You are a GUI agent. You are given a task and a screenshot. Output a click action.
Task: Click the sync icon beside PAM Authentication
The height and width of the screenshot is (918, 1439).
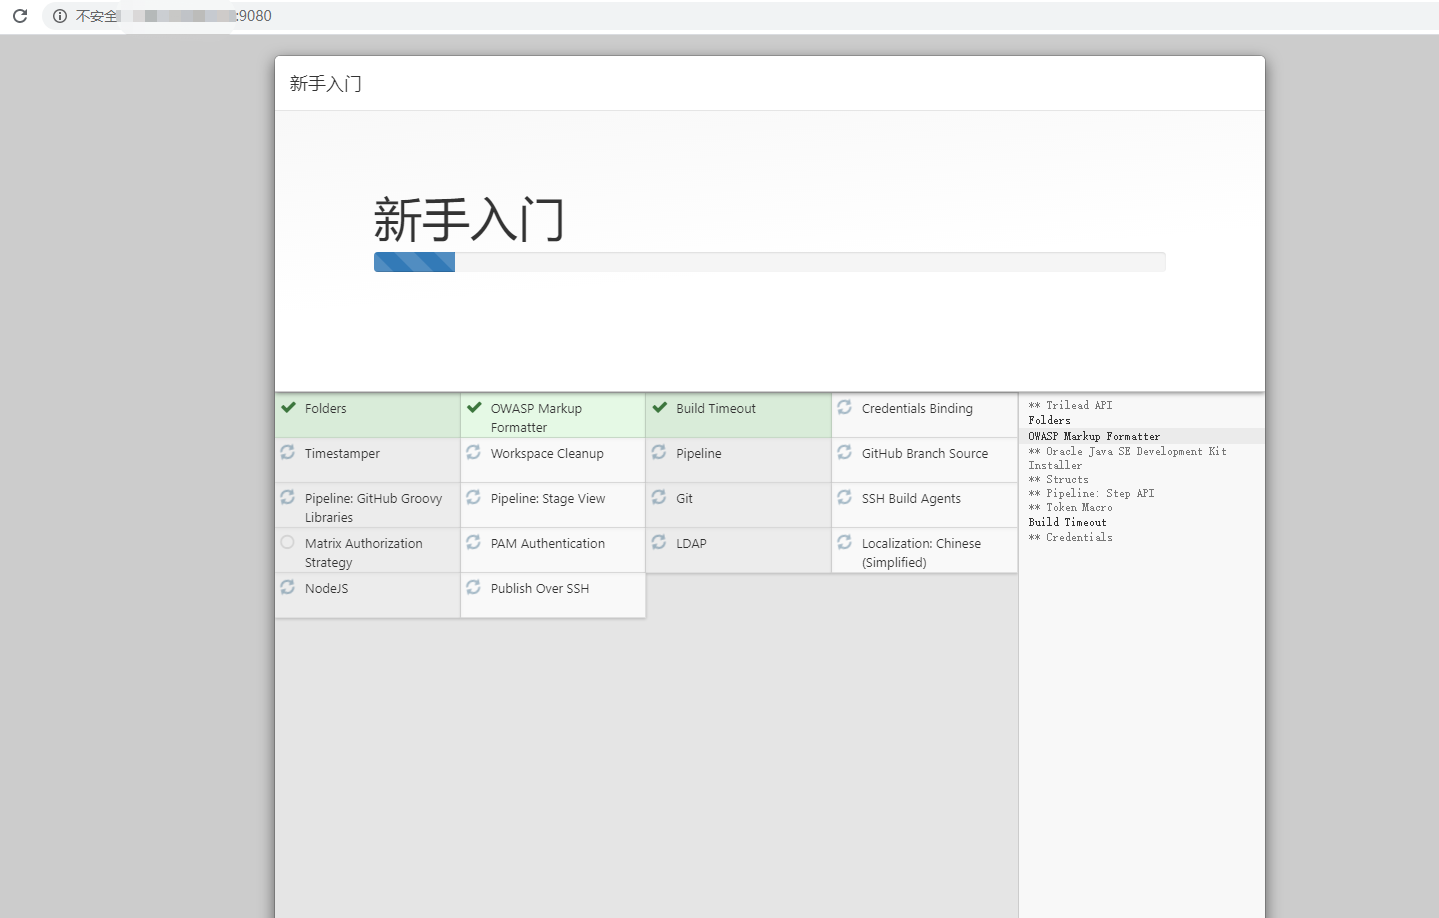[474, 542]
